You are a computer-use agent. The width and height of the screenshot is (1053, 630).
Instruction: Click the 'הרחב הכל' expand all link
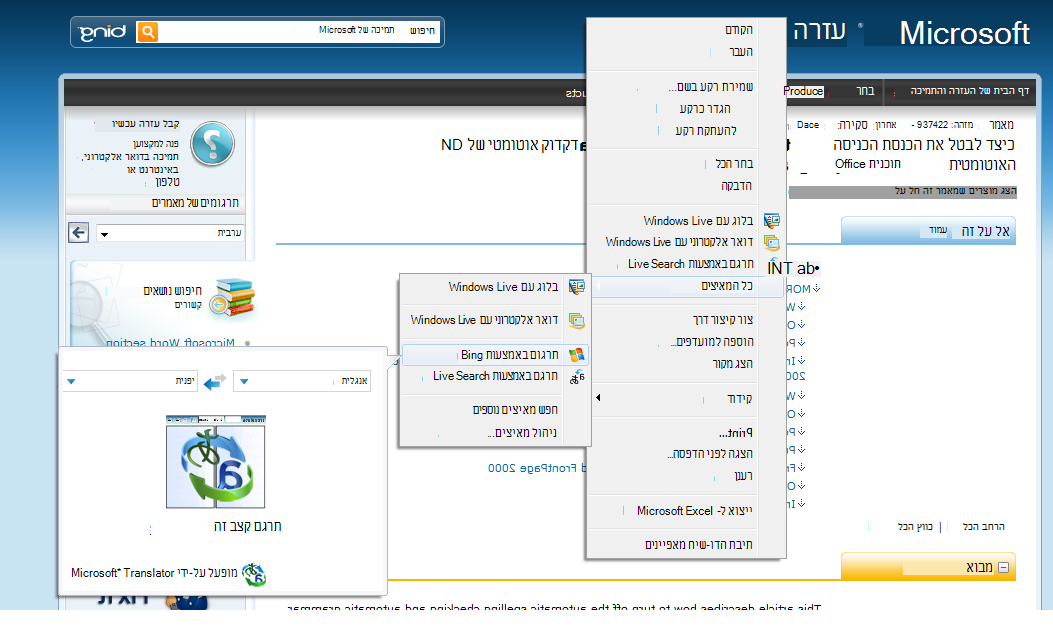point(983,526)
